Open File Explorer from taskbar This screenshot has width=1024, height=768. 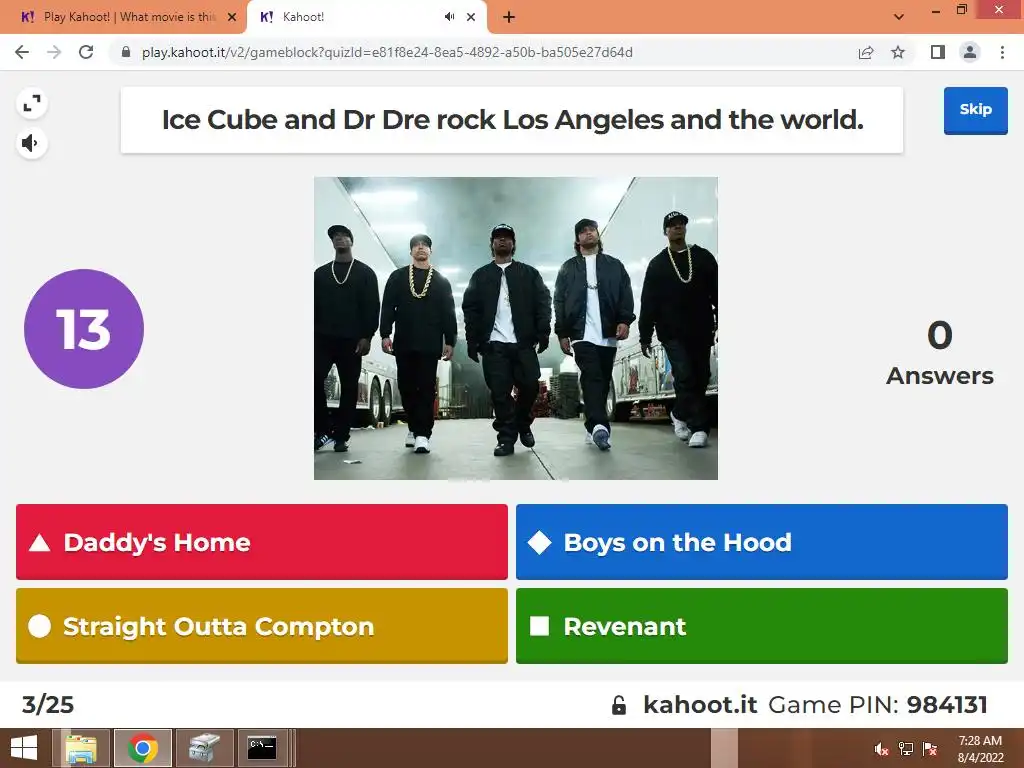tap(82, 748)
